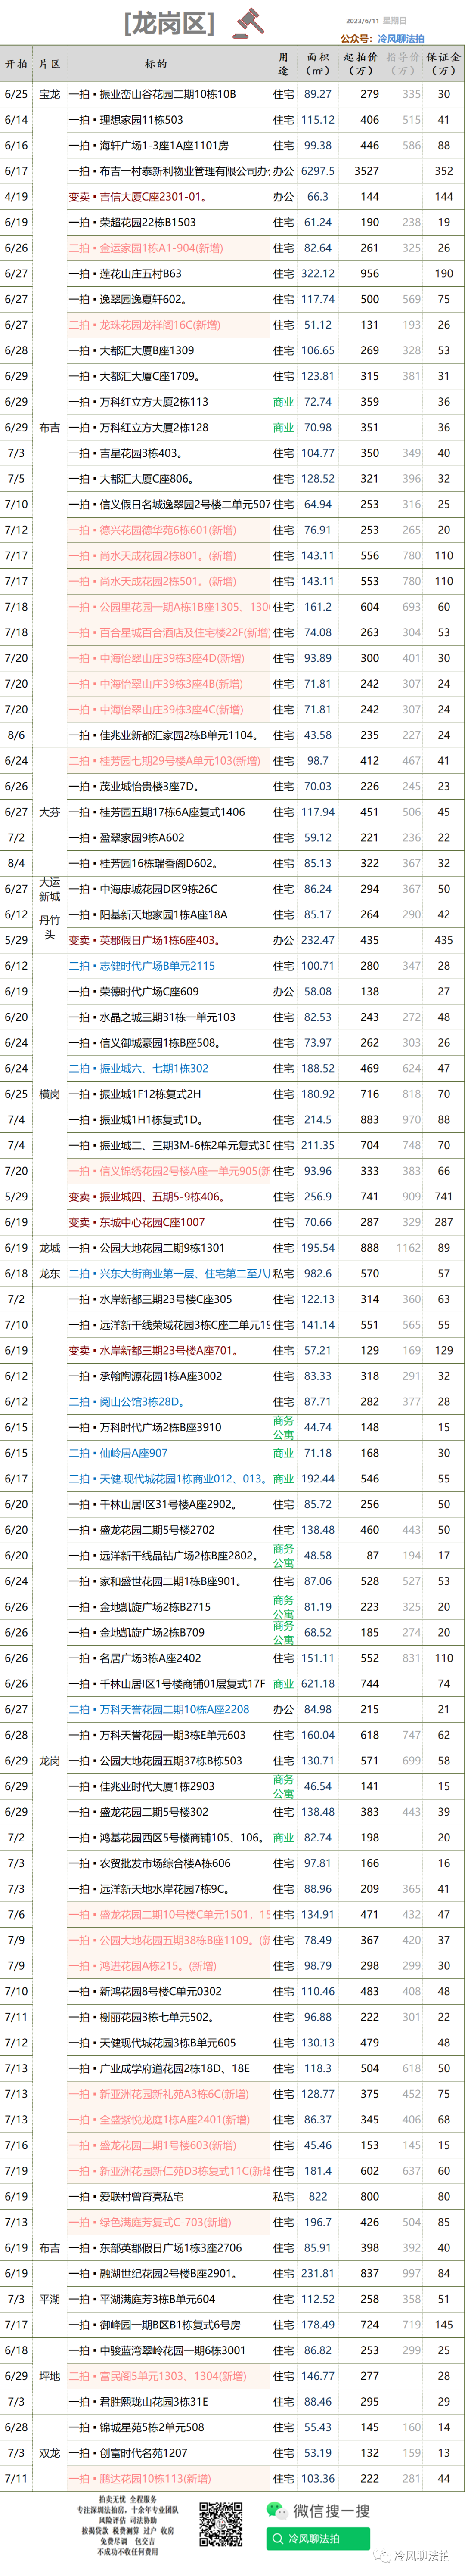
Task: Click row 公园大地花园二期9栋1301
Action: tap(232, 1248)
